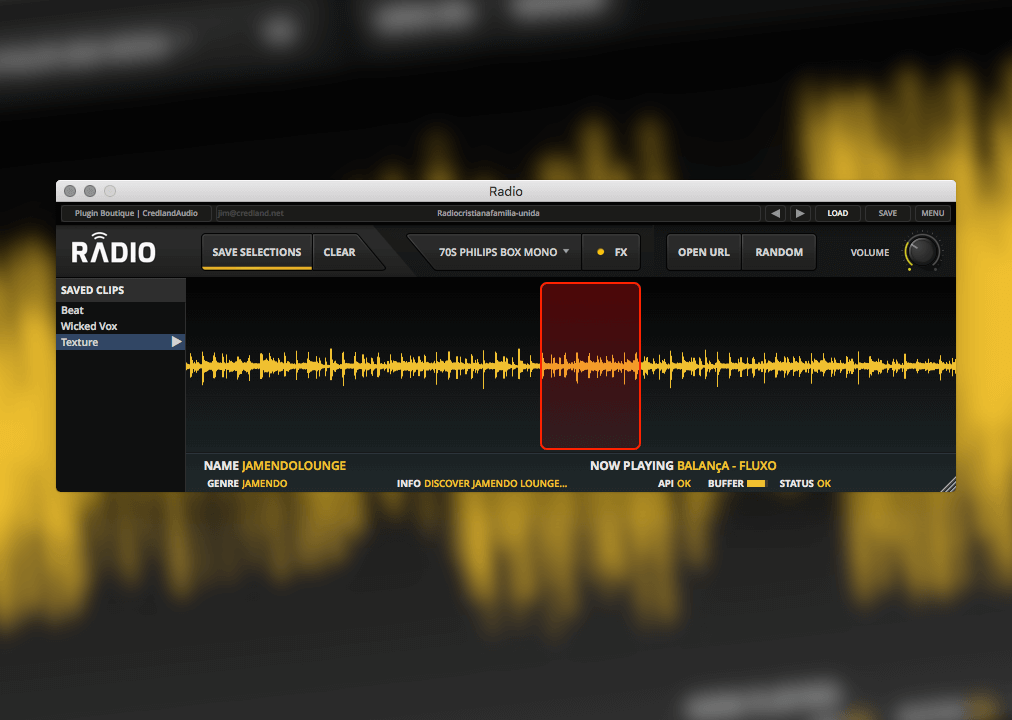Select the Wicked Vox saved clip
The height and width of the screenshot is (720, 1012).
click(x=89, y=326)
